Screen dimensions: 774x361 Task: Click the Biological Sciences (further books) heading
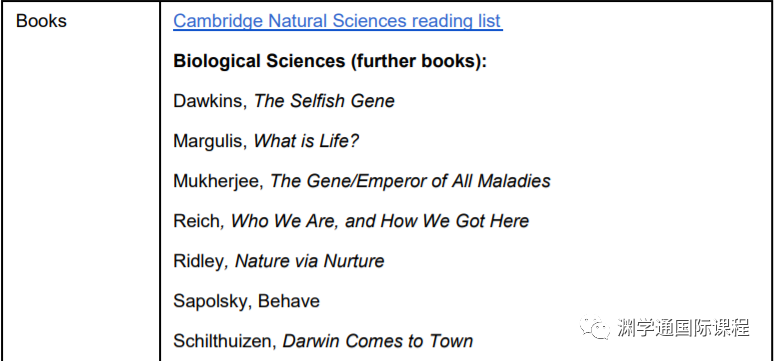[330, 61]
